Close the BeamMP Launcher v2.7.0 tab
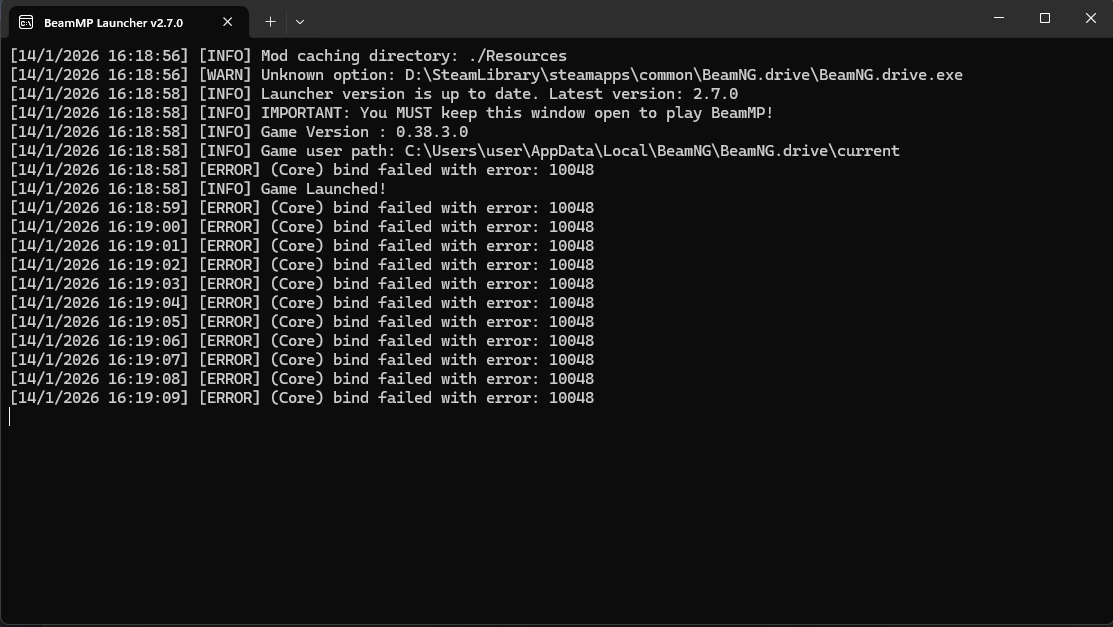Screen dimensions: 1113x627 (228, 22)
